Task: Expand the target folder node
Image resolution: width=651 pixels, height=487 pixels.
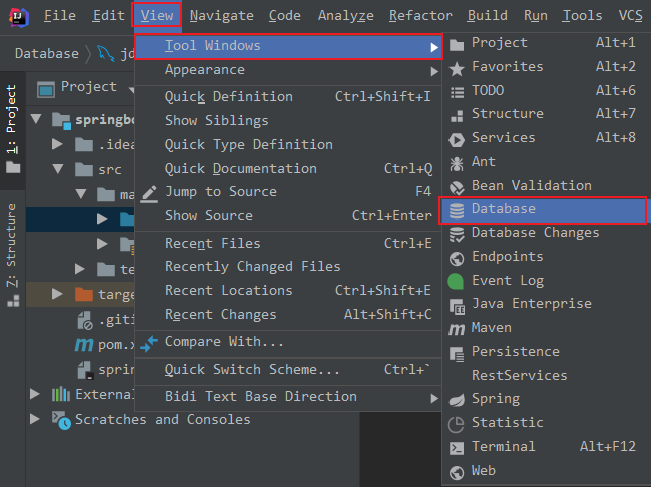Action: pyautogui.click(x=58, y=295)
